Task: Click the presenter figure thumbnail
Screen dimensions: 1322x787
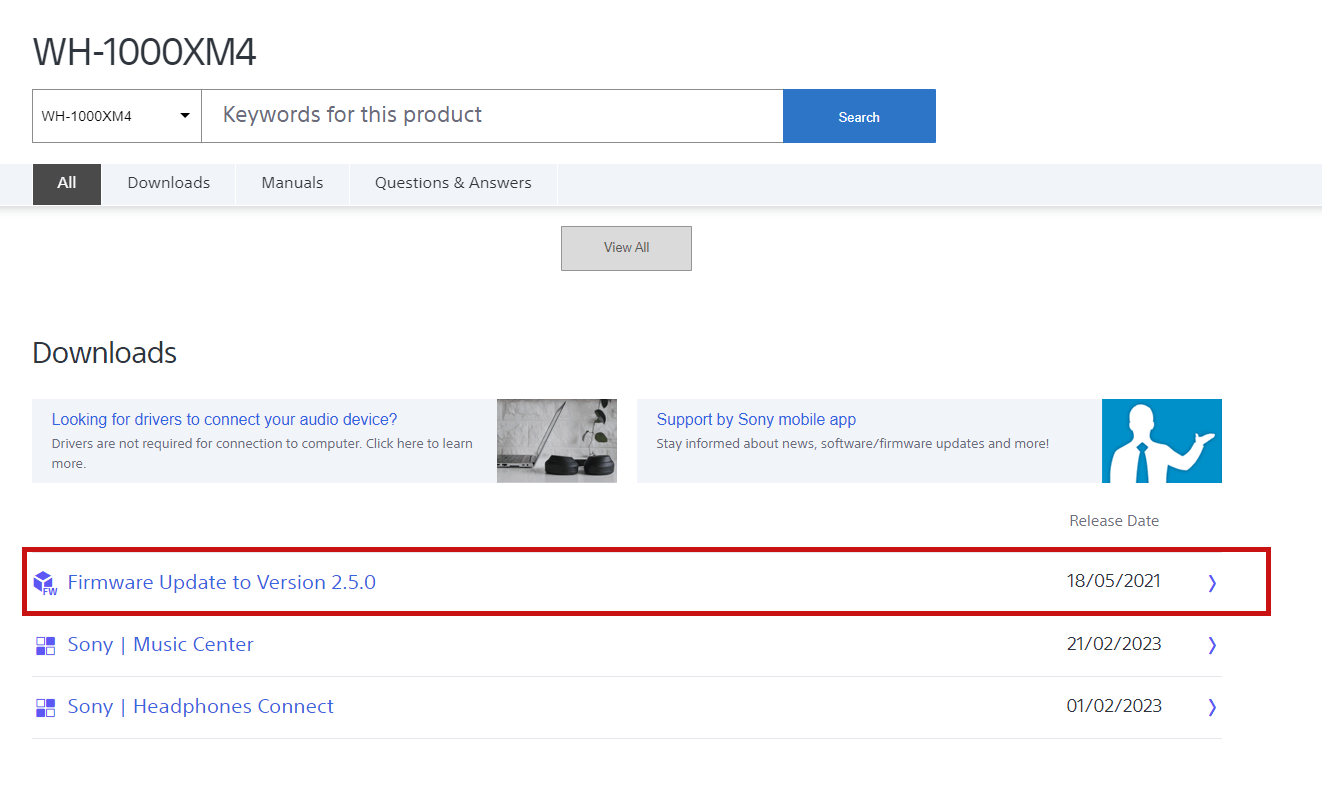Action: (1162, 441)
